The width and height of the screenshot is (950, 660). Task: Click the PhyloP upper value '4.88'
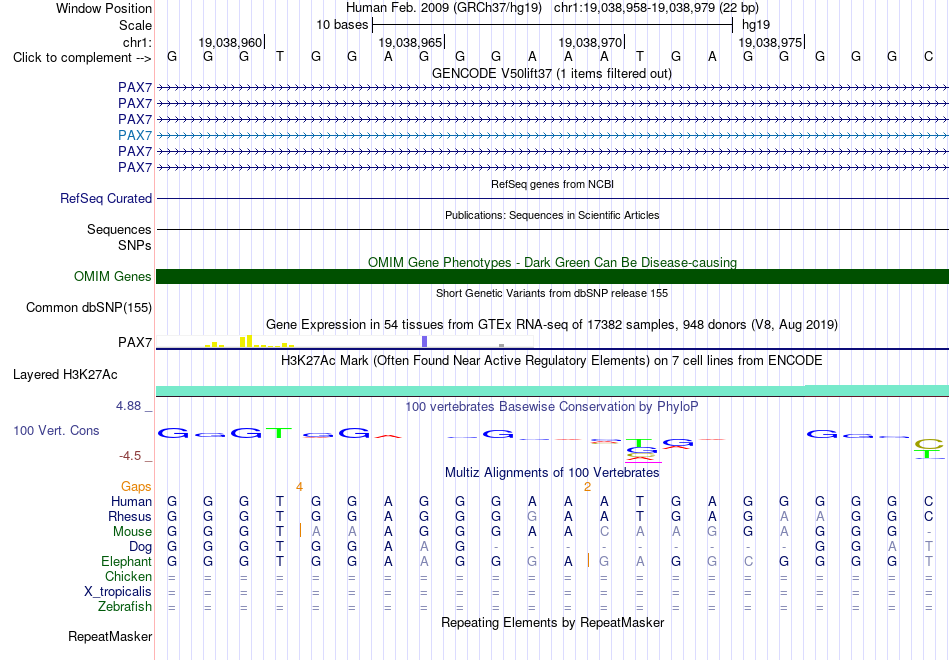(x=128, y=406)
